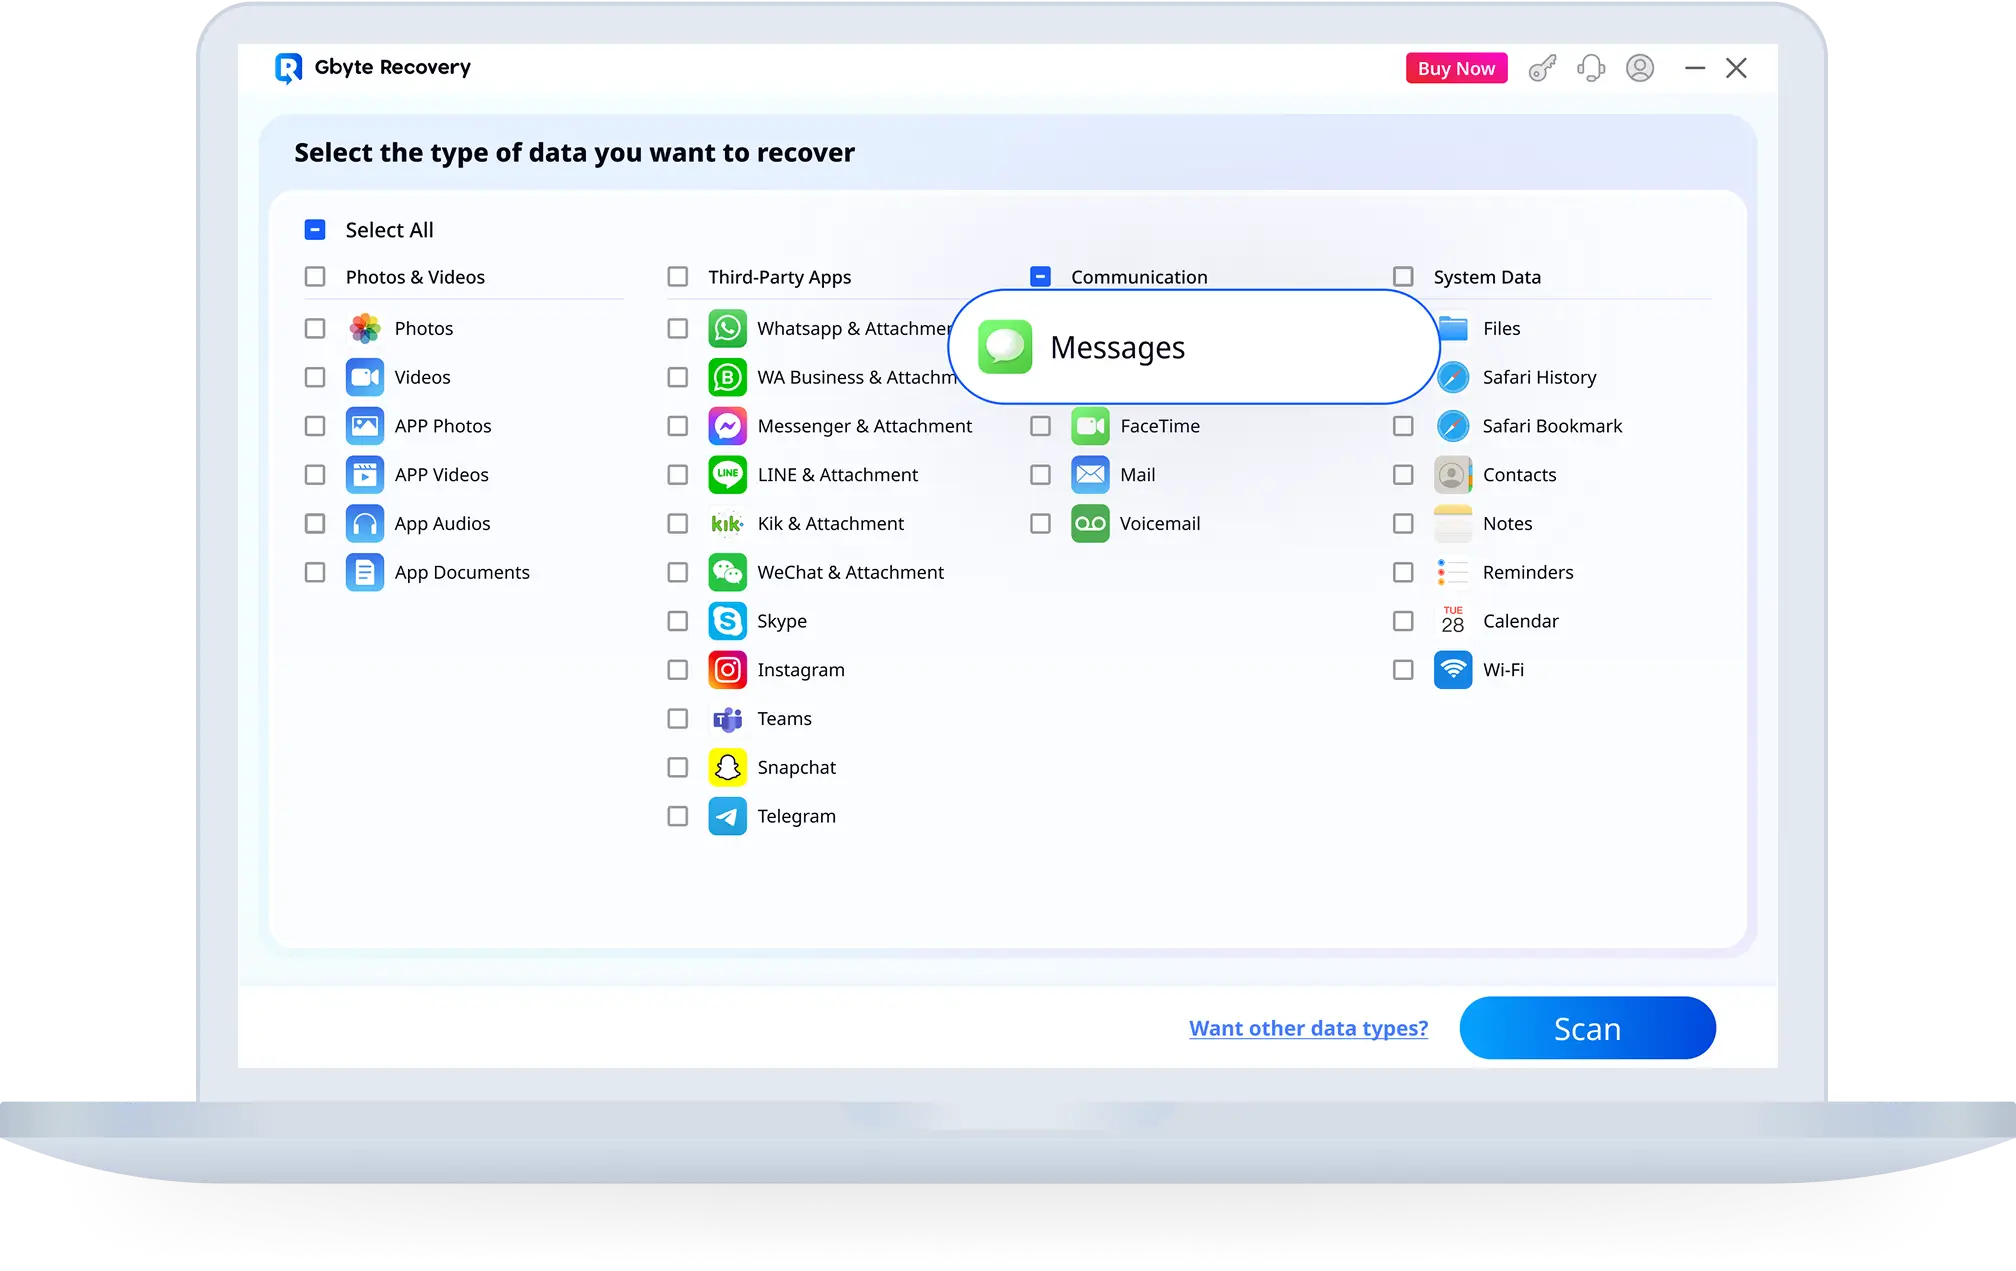Click the Safari Bookmark compass icon
The height and width of the screenshot is (1271, 2016).
pos(1453,426)
